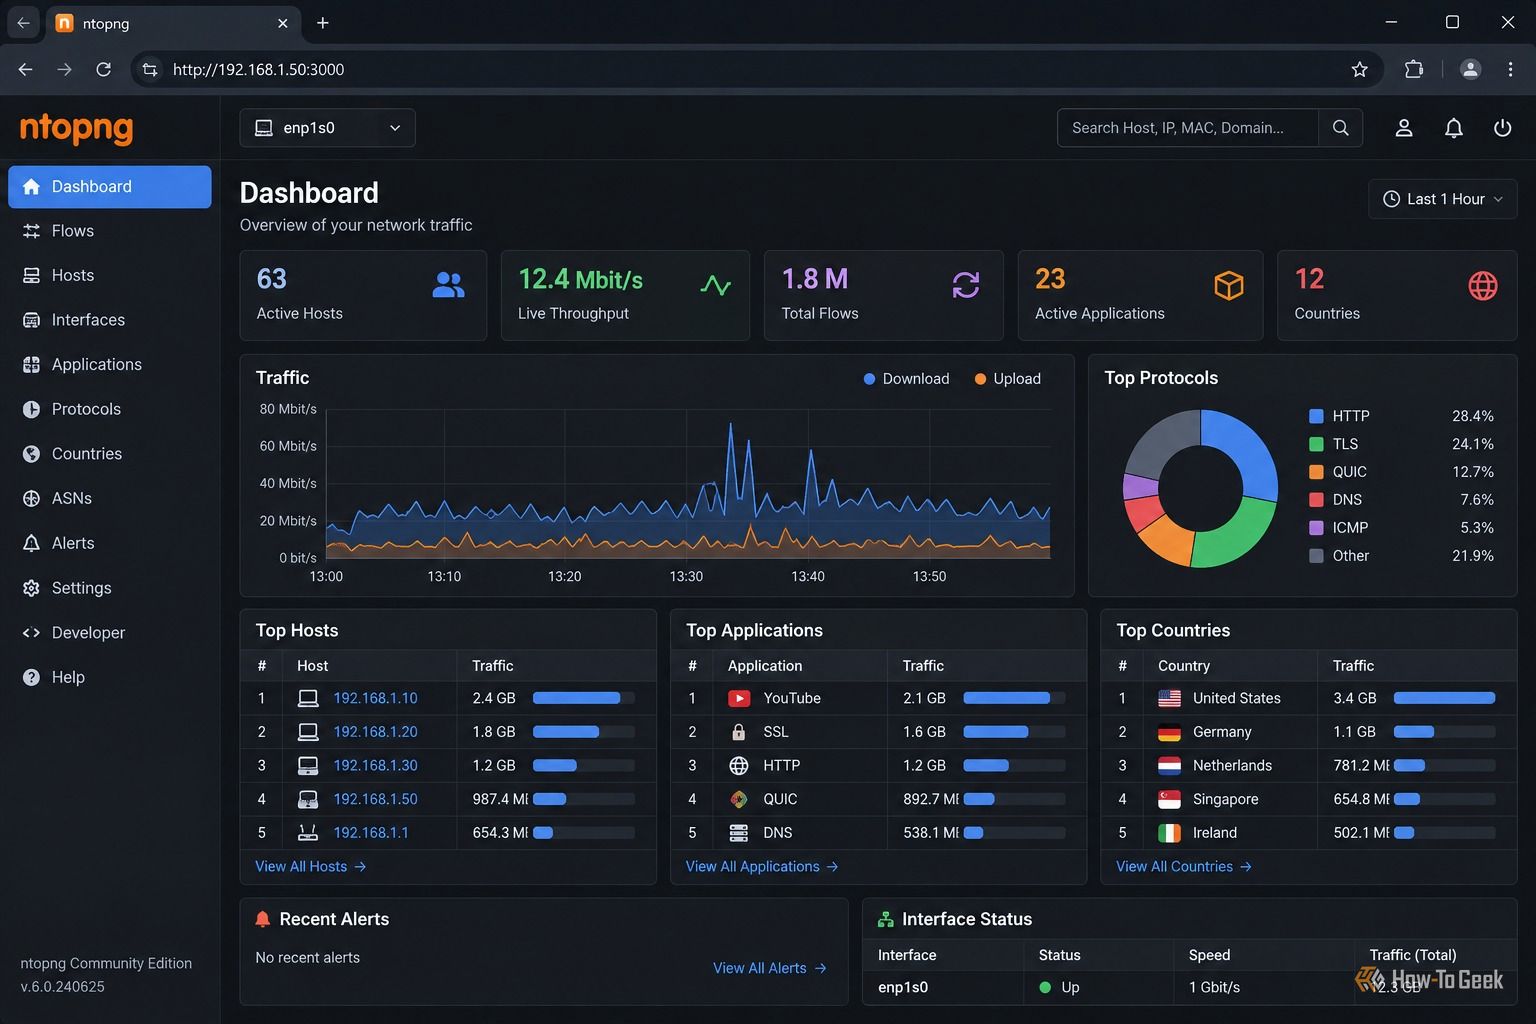
Task: Click the View All Applications link
Action: [762, 867]
